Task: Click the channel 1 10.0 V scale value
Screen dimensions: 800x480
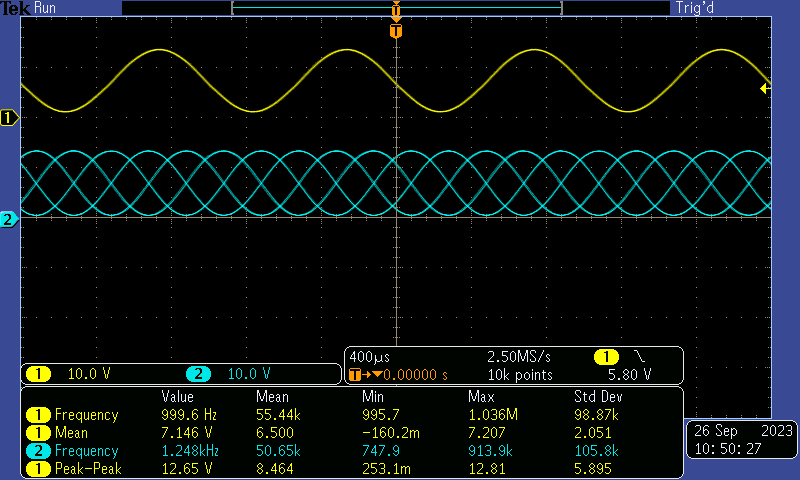Action: (89, 374)
